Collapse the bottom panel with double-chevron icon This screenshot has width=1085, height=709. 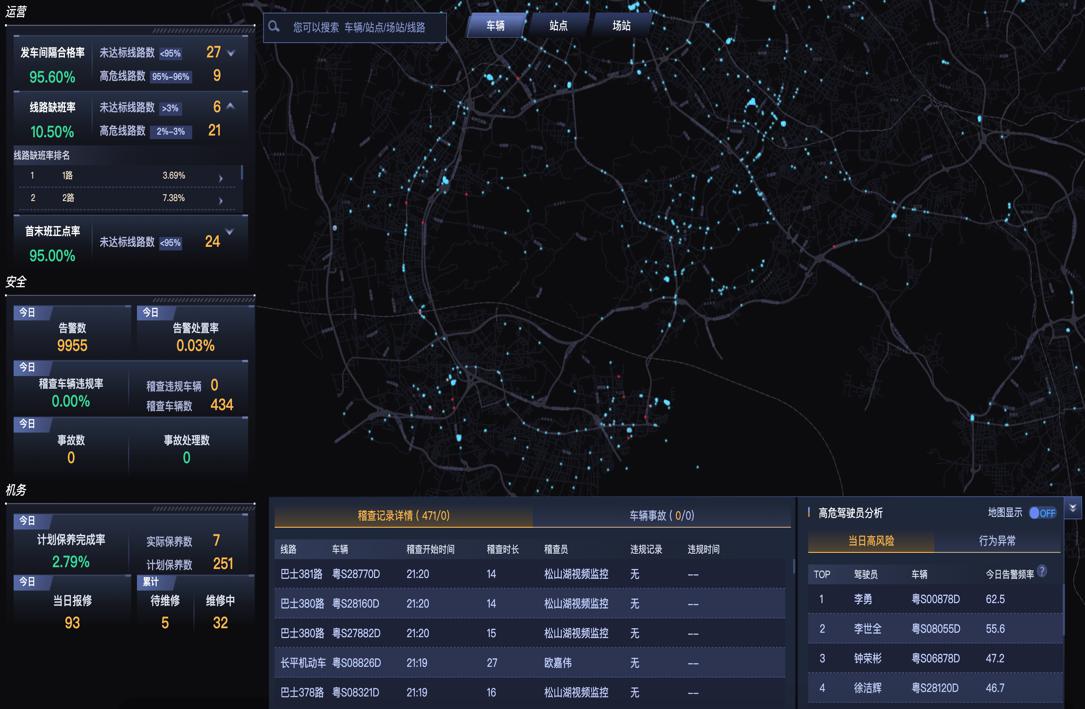pyautogui.click(x=1072, y=508)
